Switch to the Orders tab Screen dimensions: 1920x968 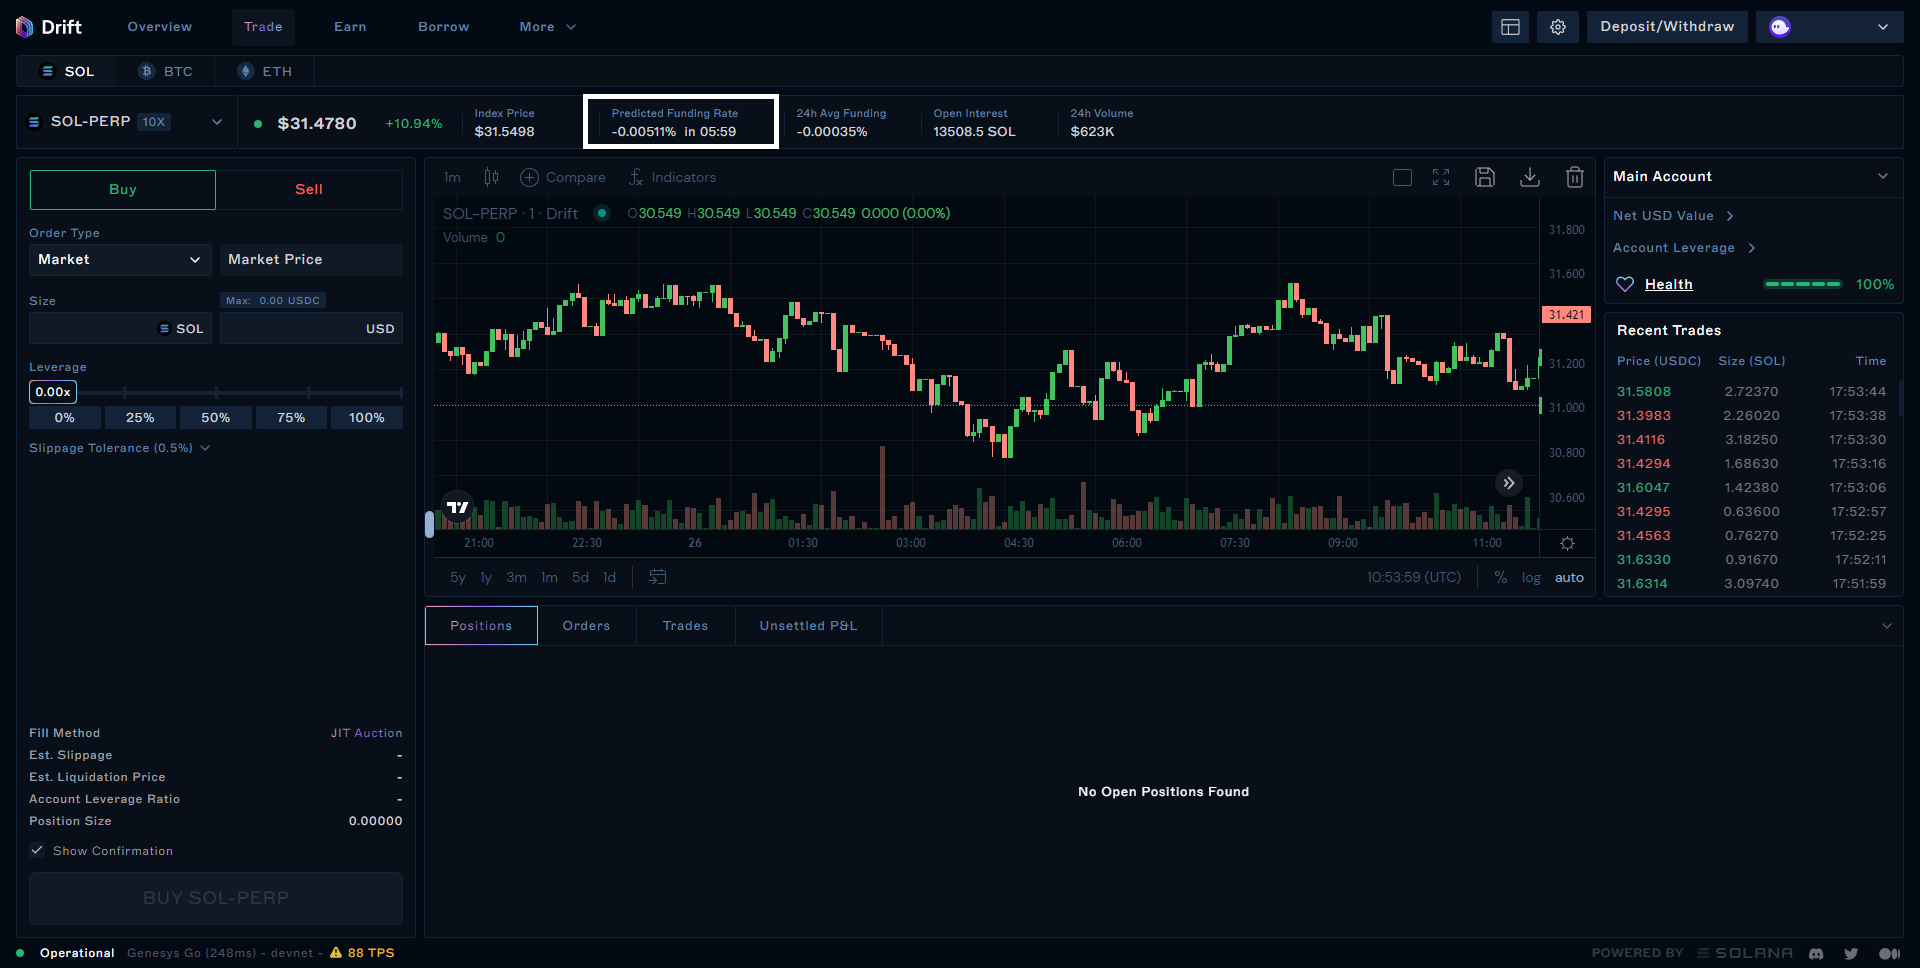pos(586,626)
